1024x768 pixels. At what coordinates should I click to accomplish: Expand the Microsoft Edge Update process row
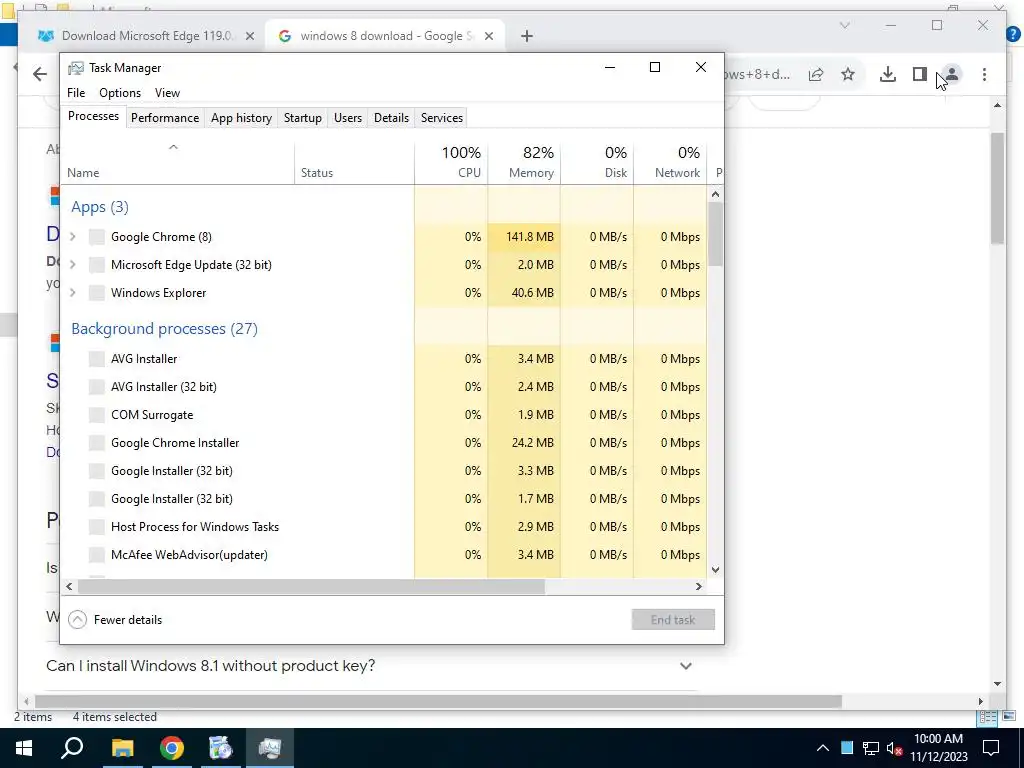pyautogui.click(x=73, y=265)
